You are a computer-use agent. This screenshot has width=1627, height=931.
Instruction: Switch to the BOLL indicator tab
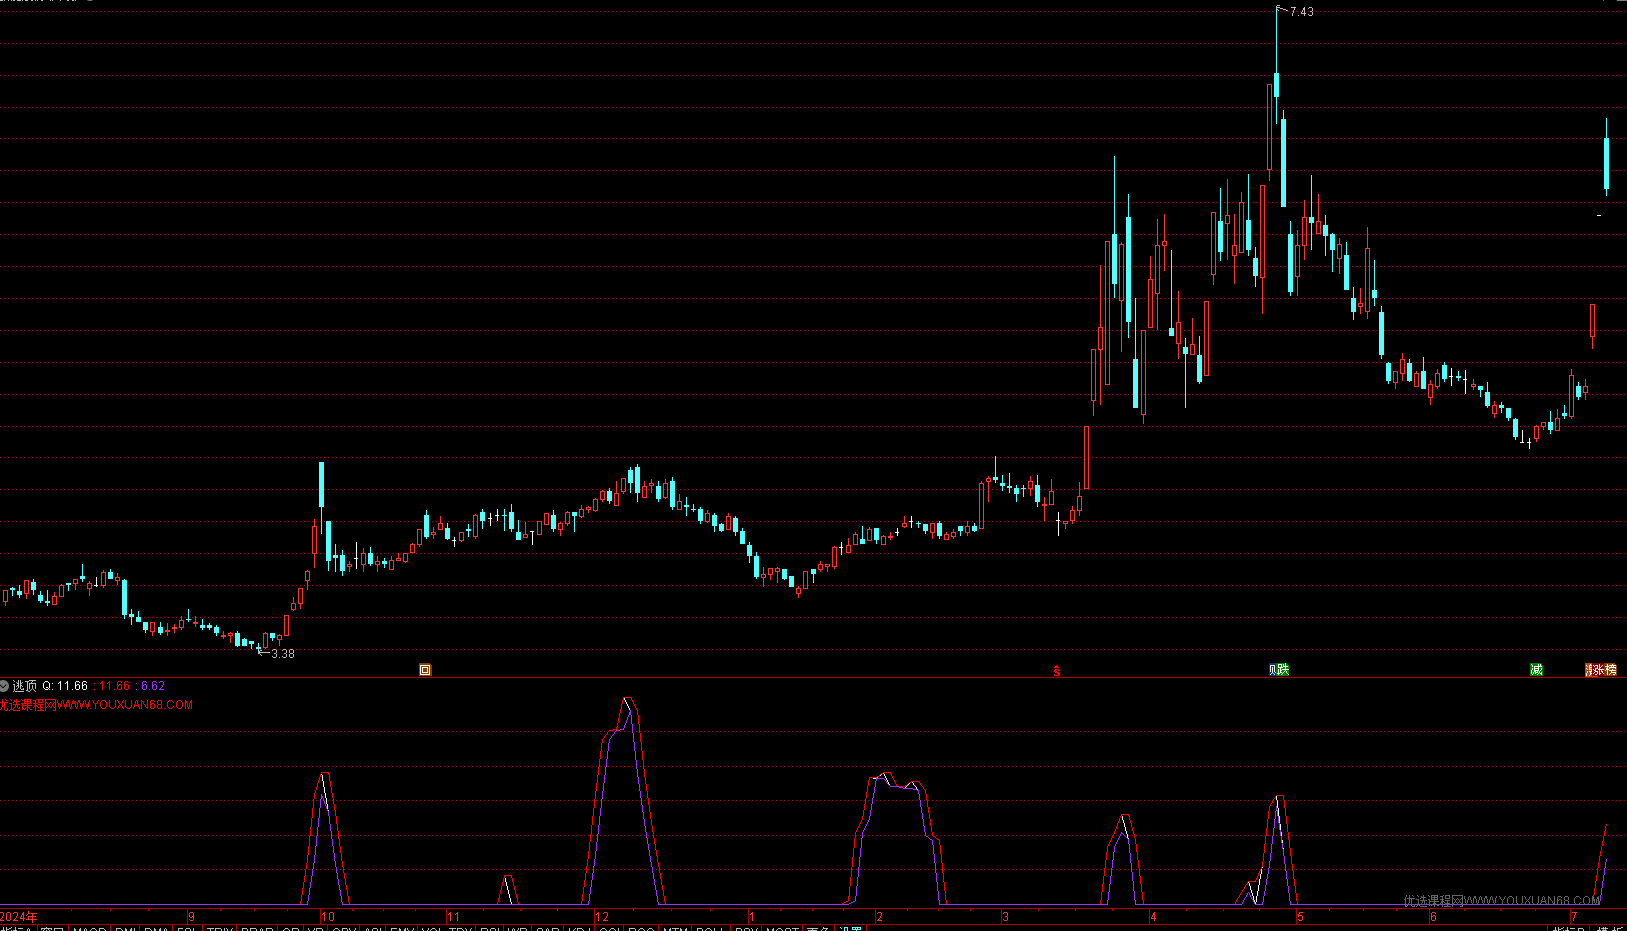pyautogui.click(x=710, y=929)
